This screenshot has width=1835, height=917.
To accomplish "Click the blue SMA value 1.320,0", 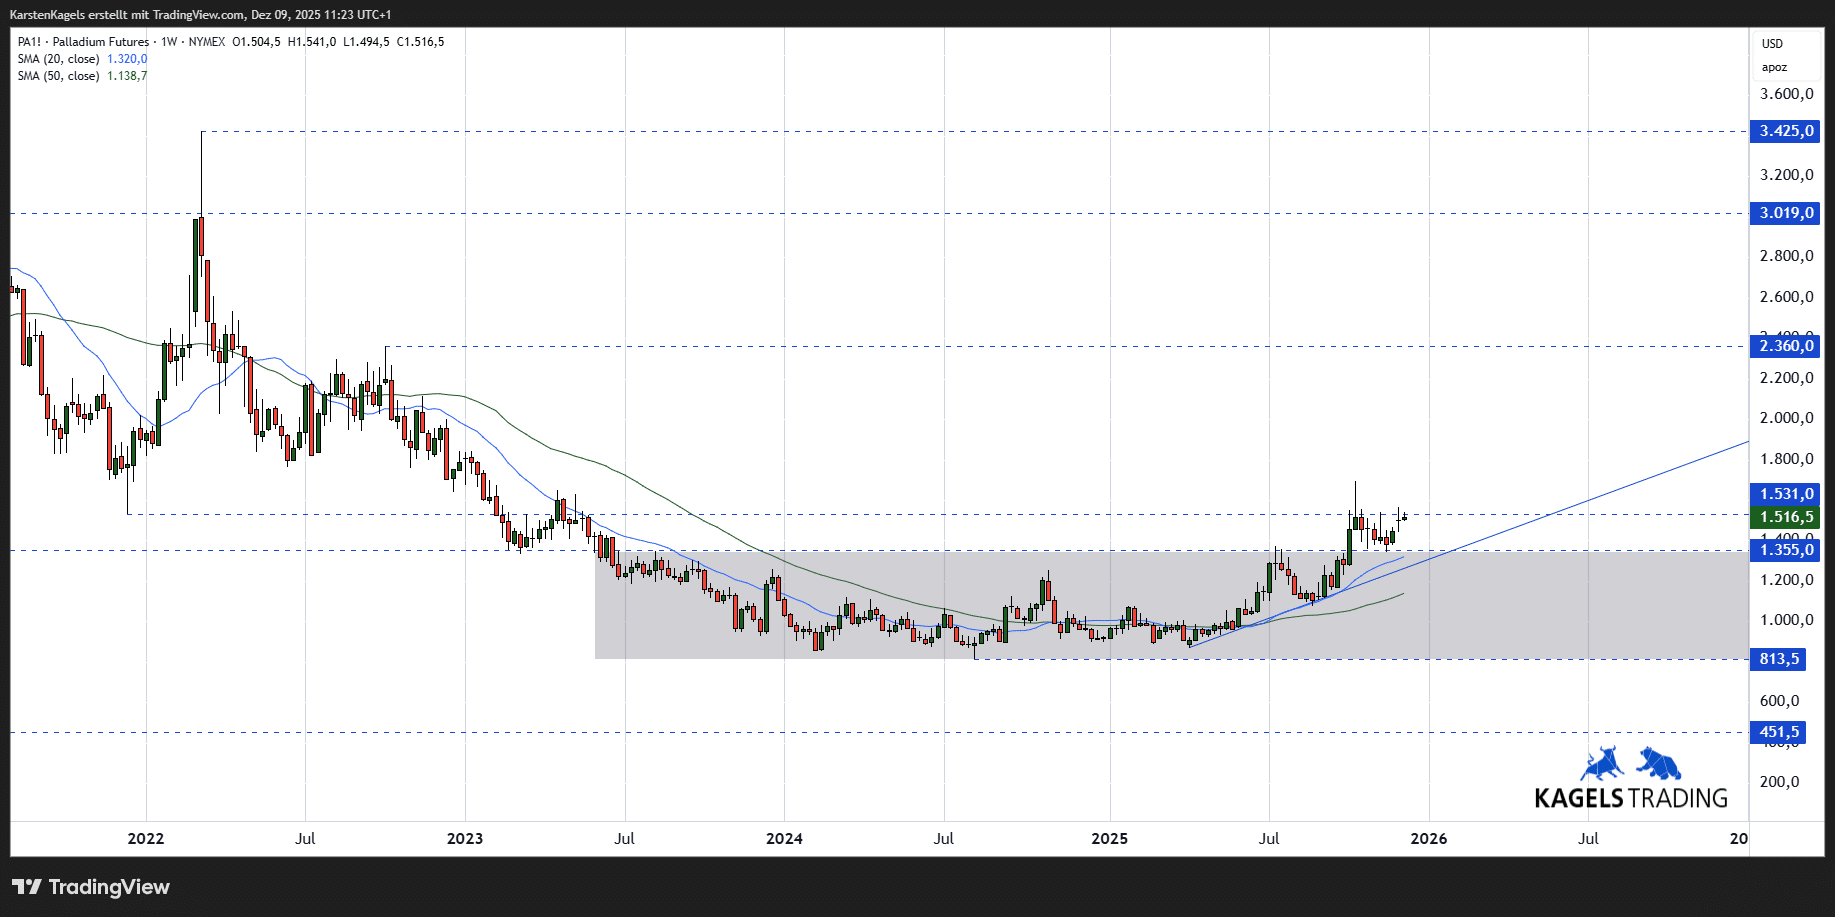I will click(126, 58).
